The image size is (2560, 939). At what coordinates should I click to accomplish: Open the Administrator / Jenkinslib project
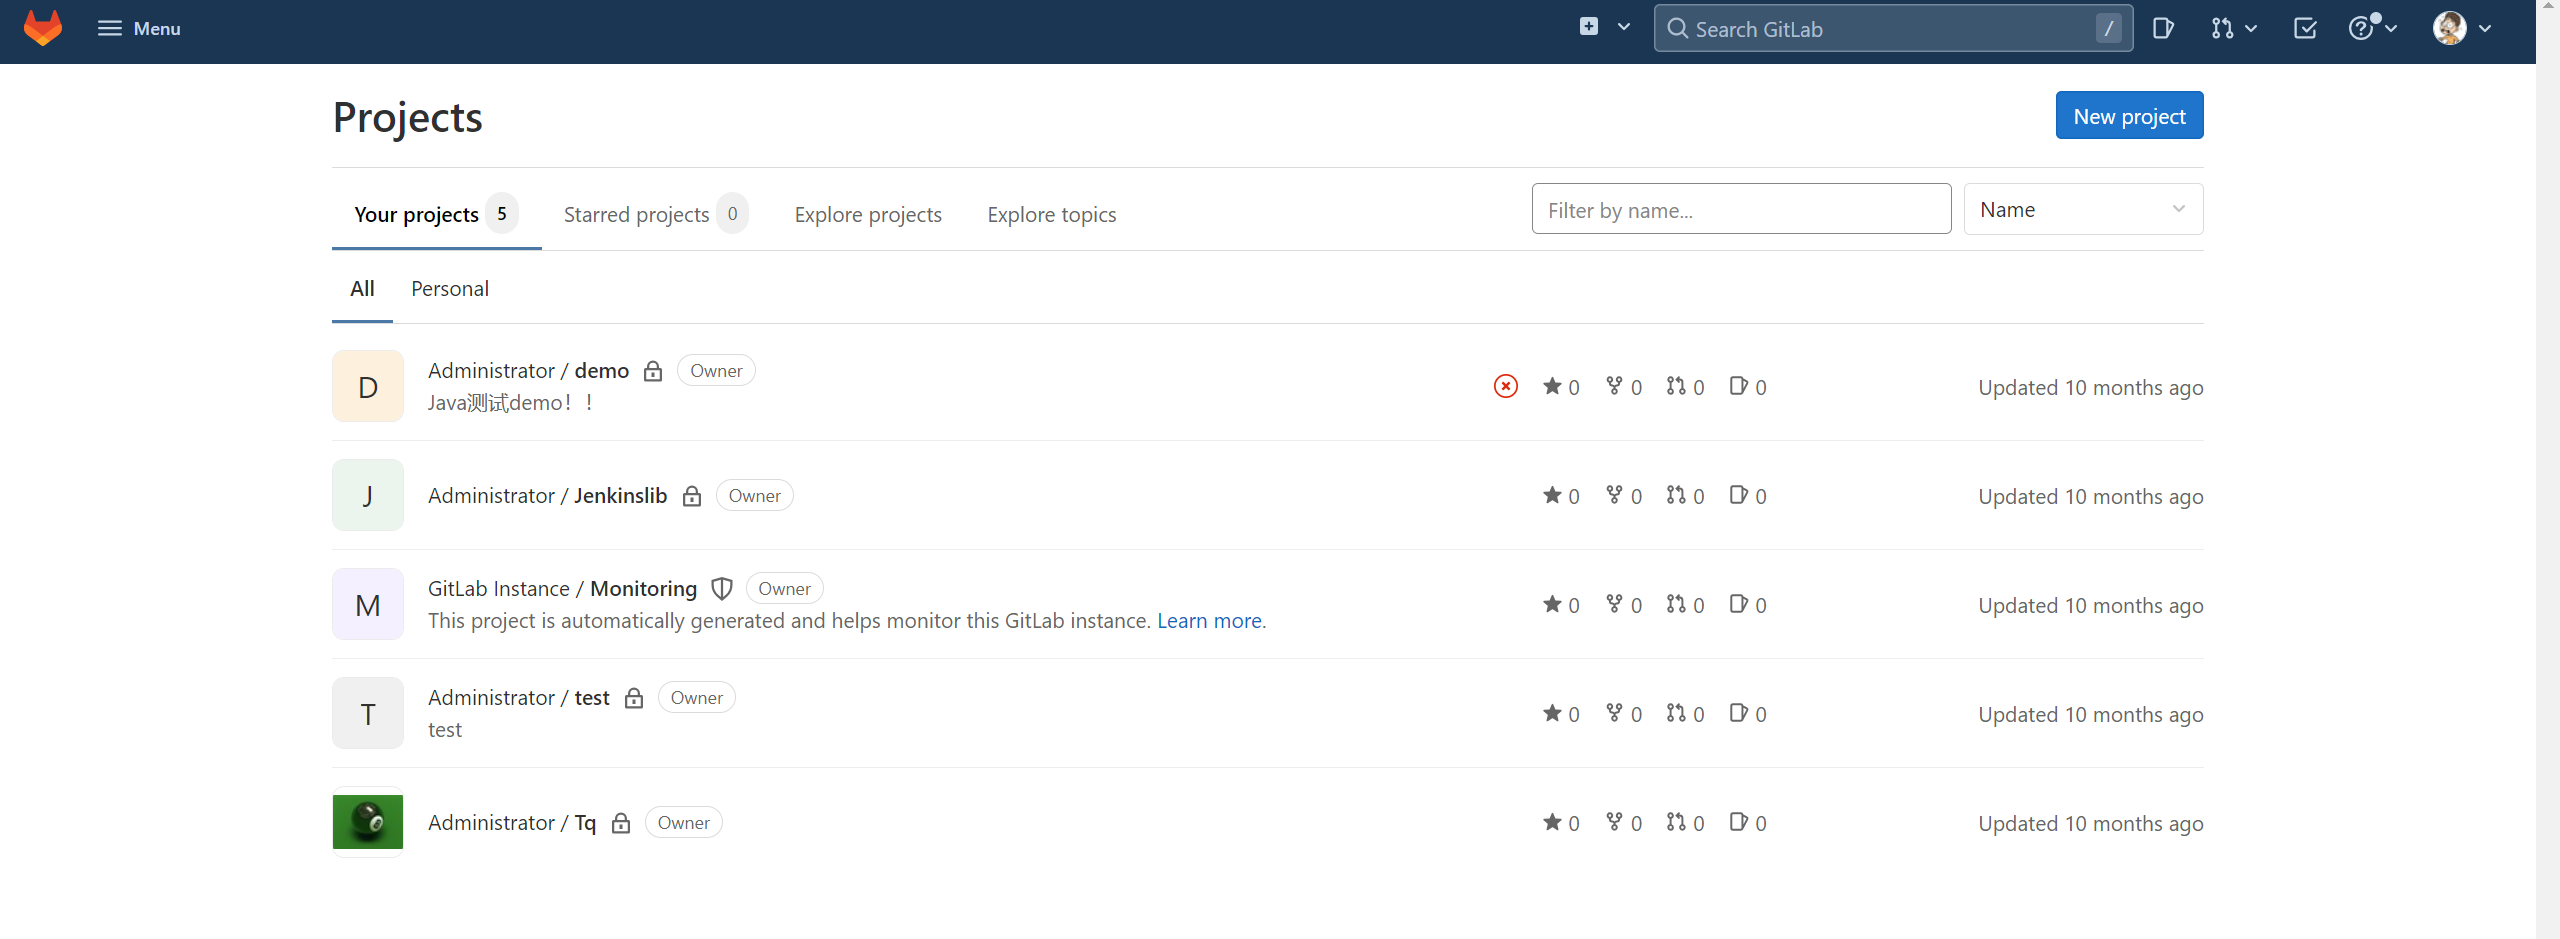pyautogui.click(x=547, y=495)
